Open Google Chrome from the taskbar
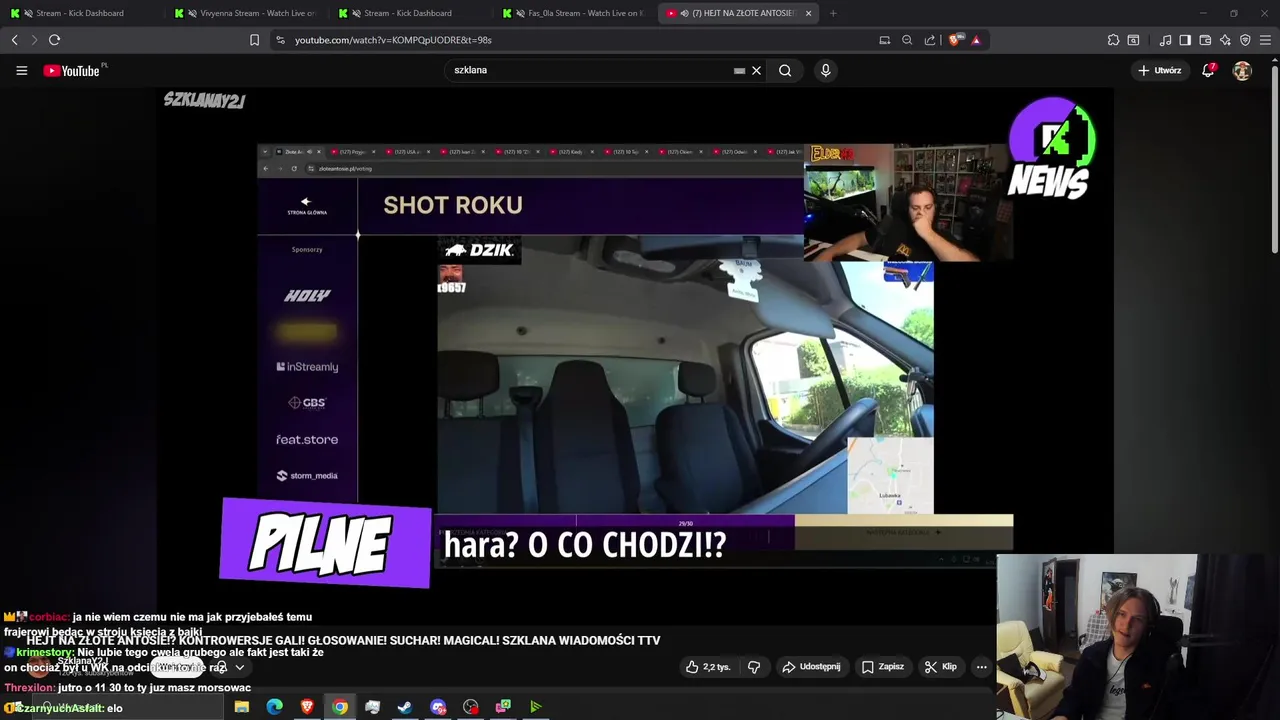The height and width of the screenshot is (720, 1280). pos(340,707)
